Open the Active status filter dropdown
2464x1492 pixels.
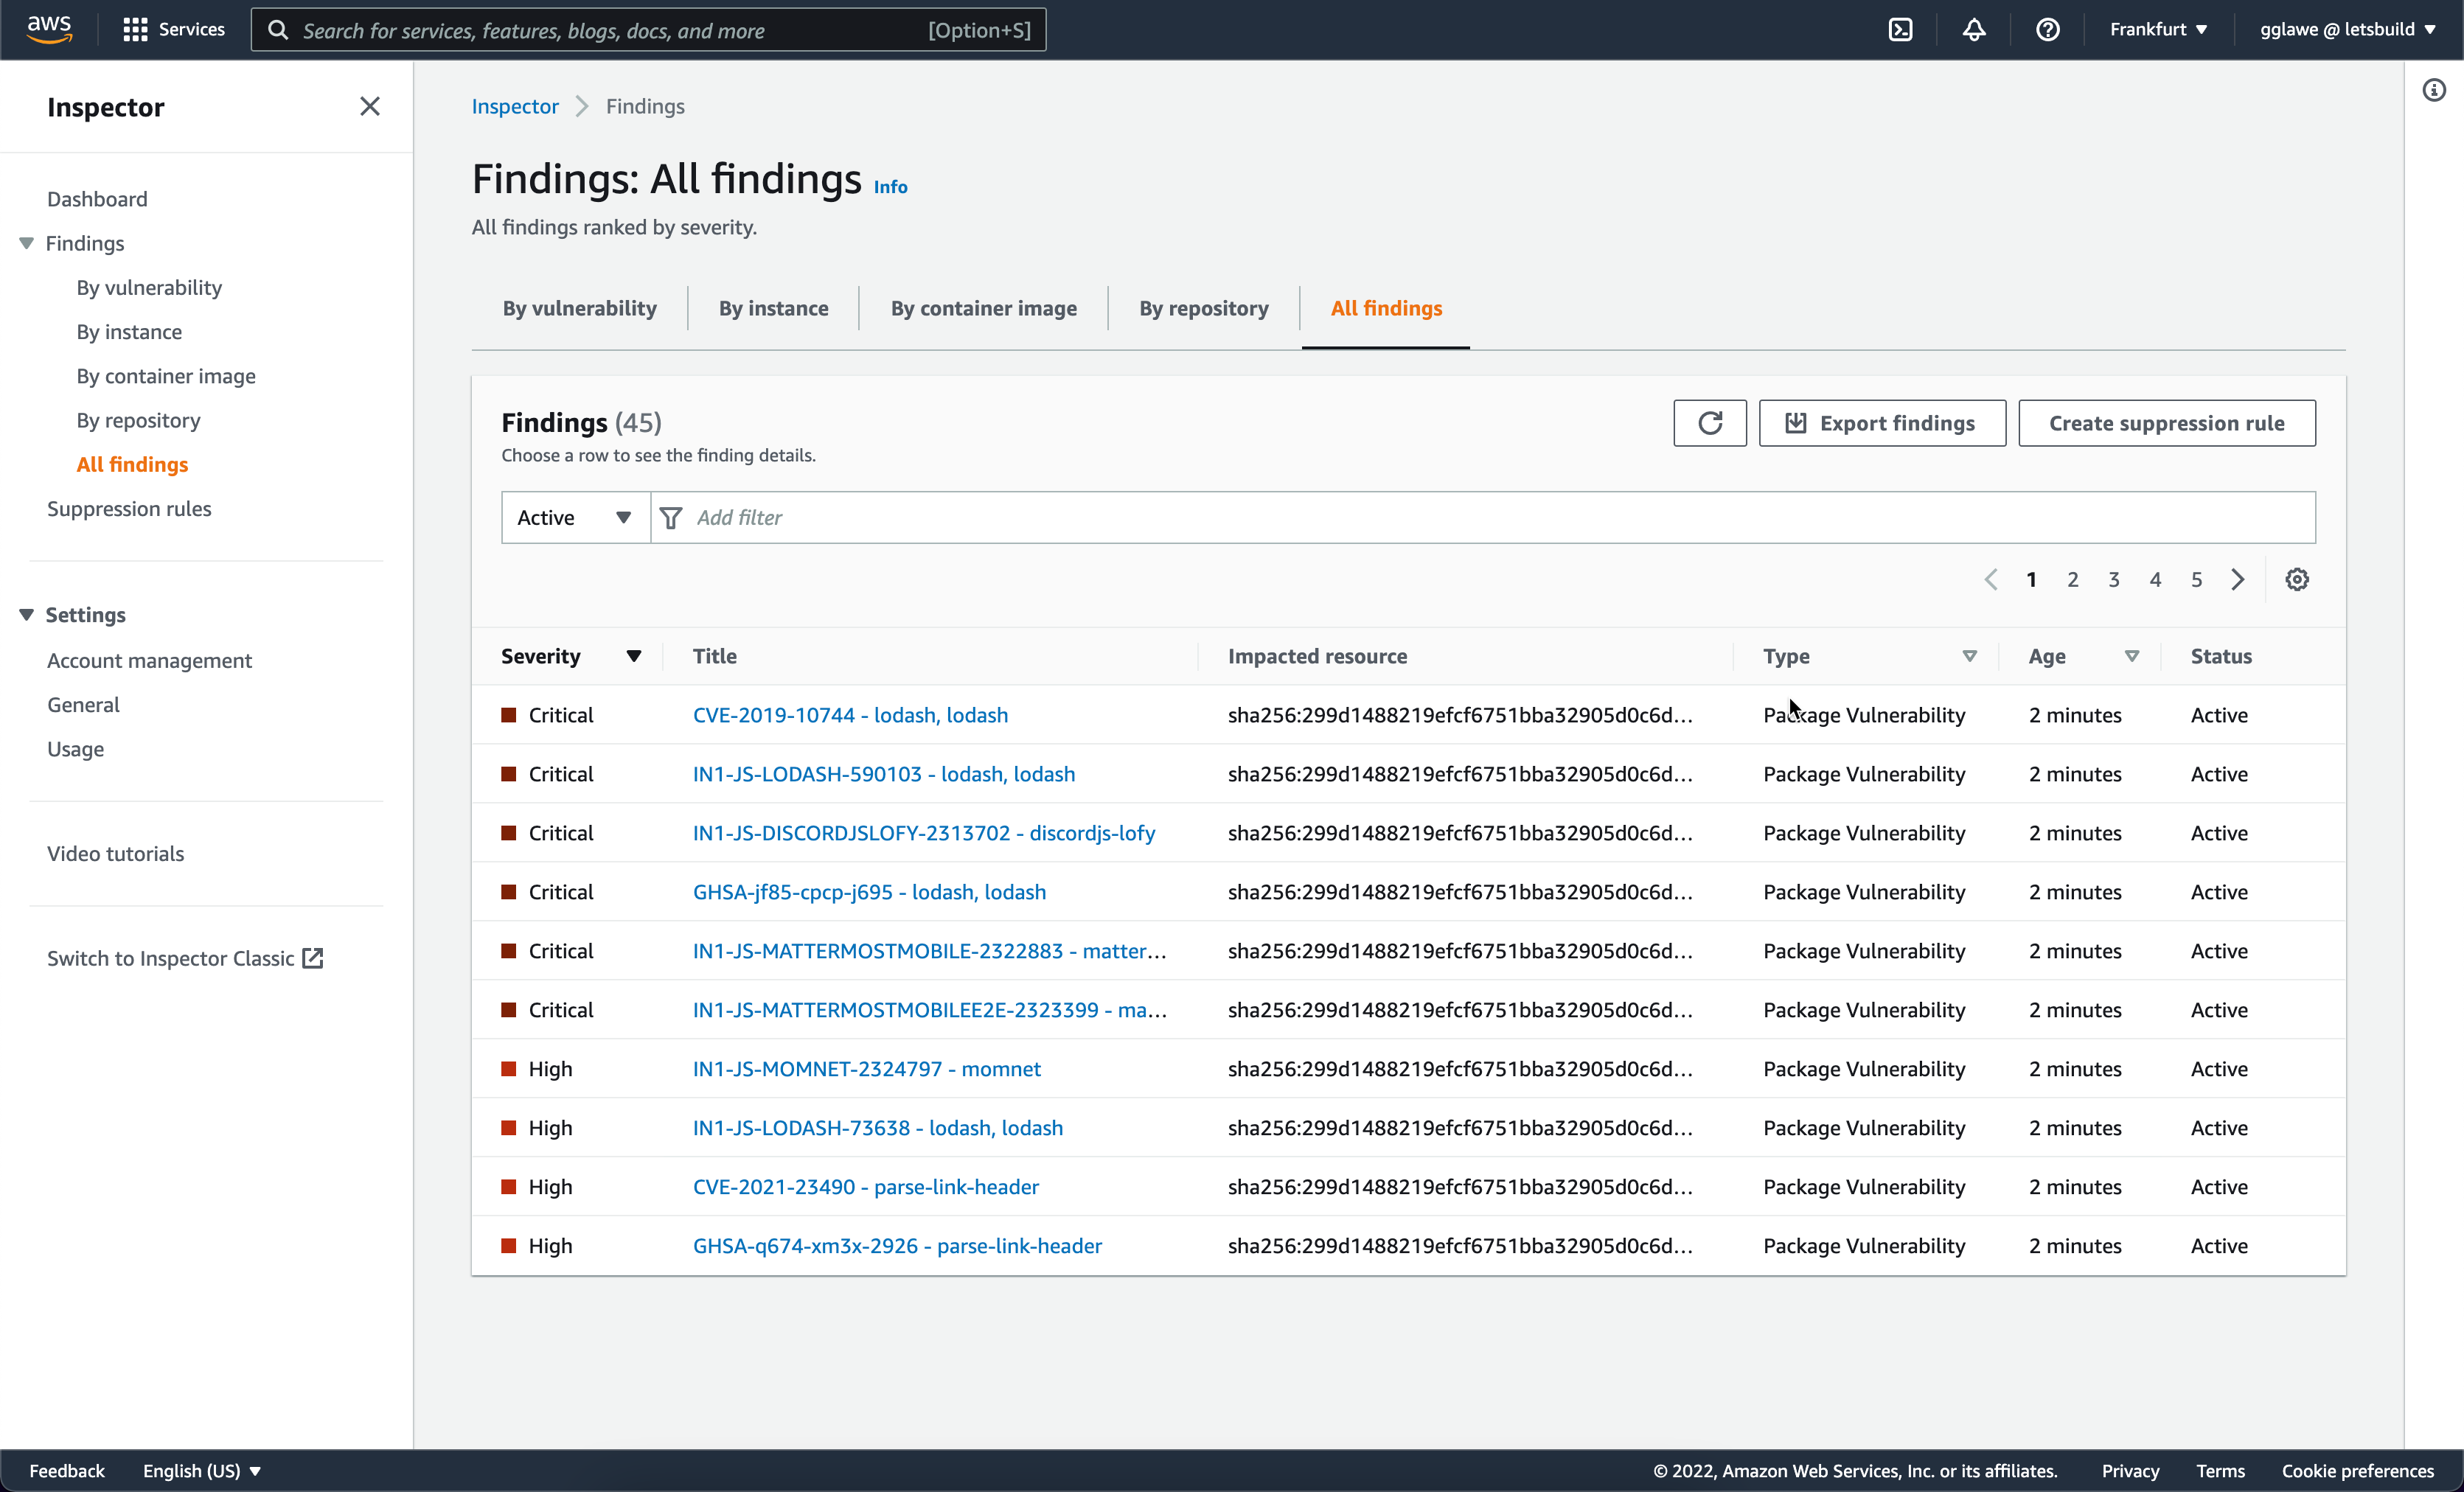575,518
